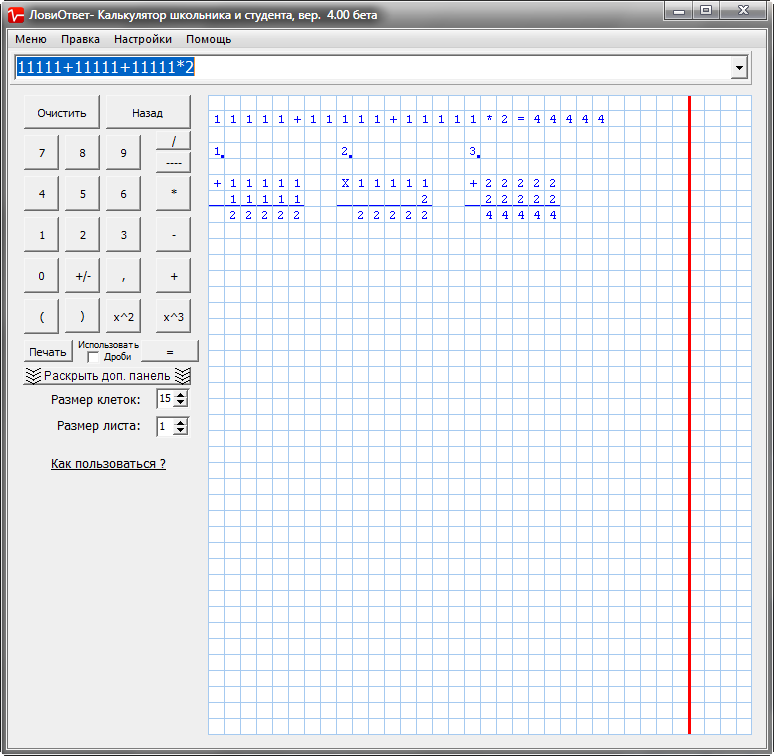The image size is (774, 756).
Task: Click the equals button
Action: pyautogui.click(x=169, y=351)
